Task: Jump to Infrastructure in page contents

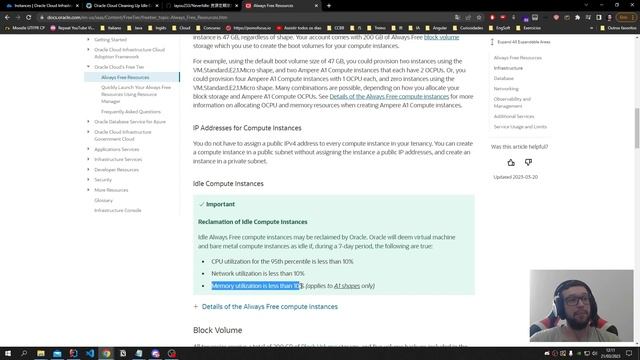Action: tap(508, 68)
